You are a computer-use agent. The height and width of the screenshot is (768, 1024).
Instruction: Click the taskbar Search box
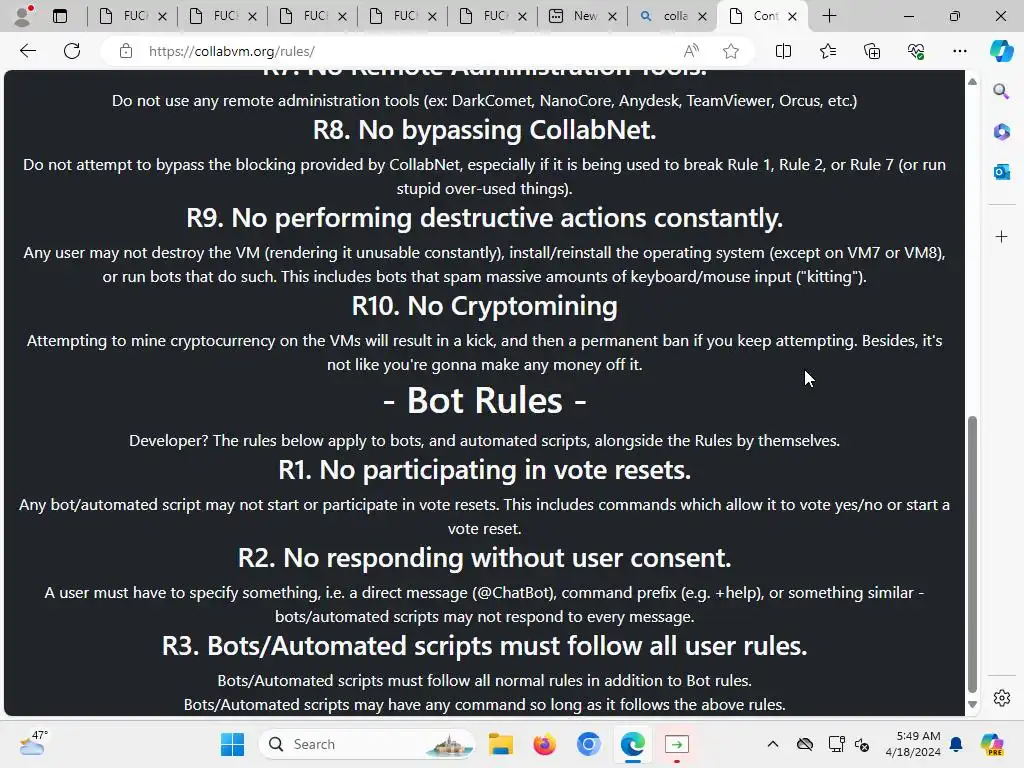pyautogui.click(x=368, y=744)
